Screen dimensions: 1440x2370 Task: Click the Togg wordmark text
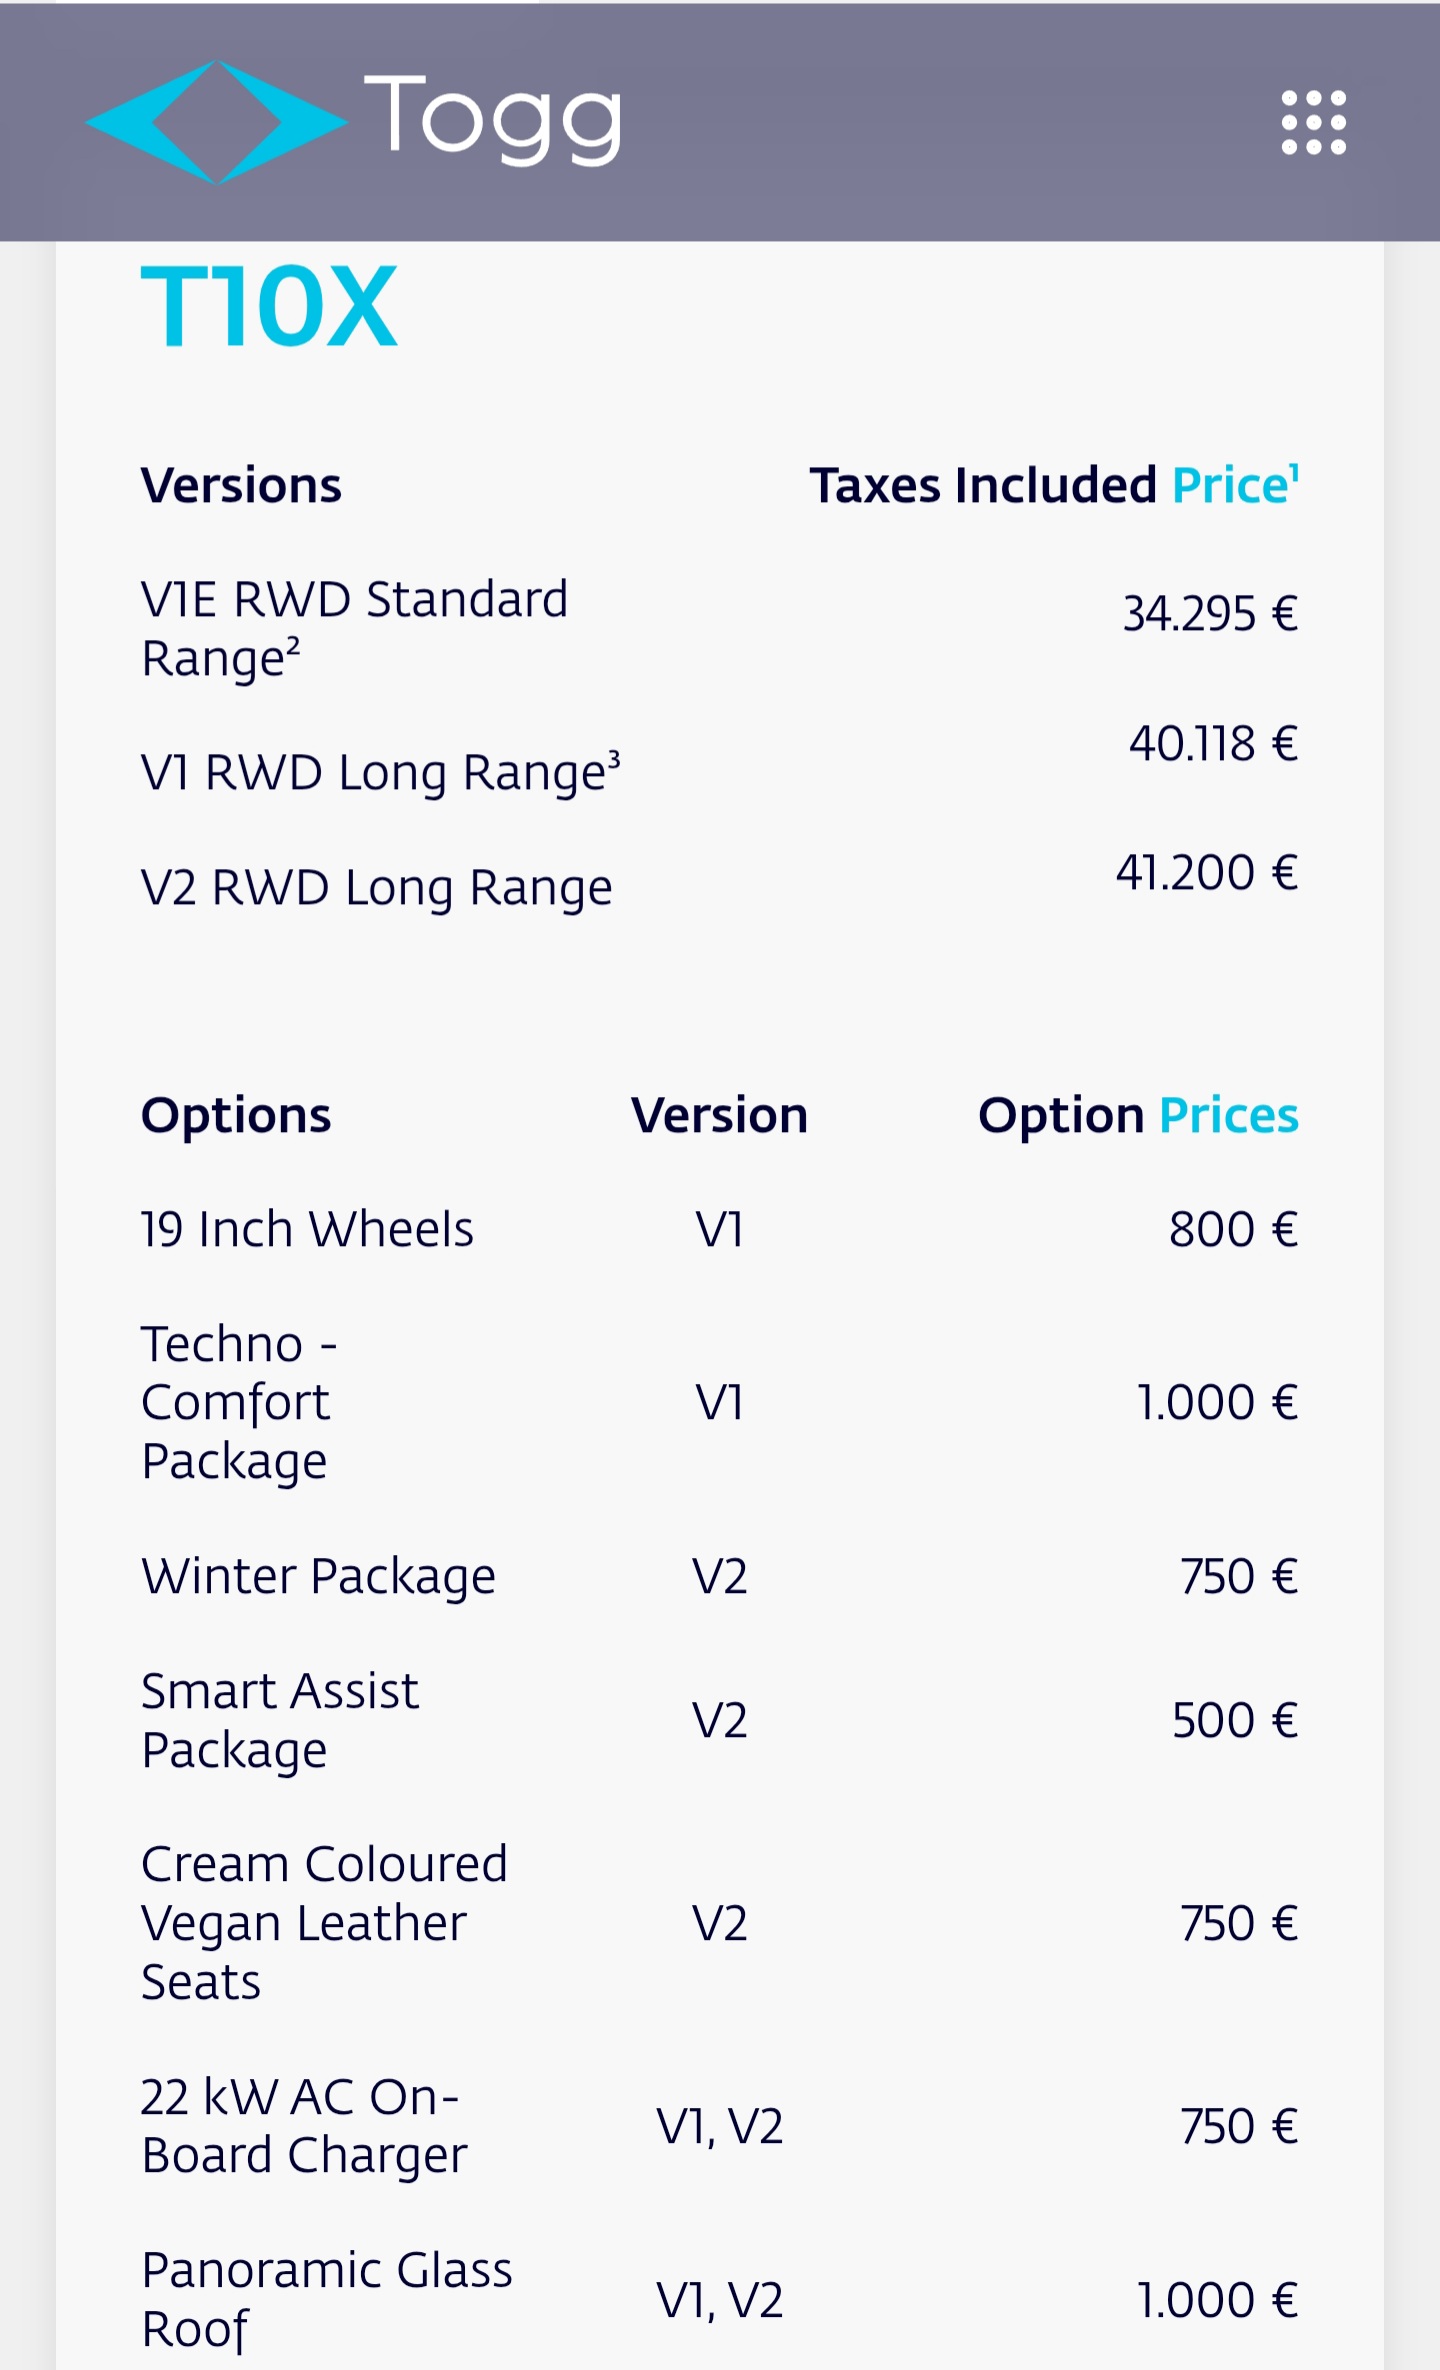492,119
